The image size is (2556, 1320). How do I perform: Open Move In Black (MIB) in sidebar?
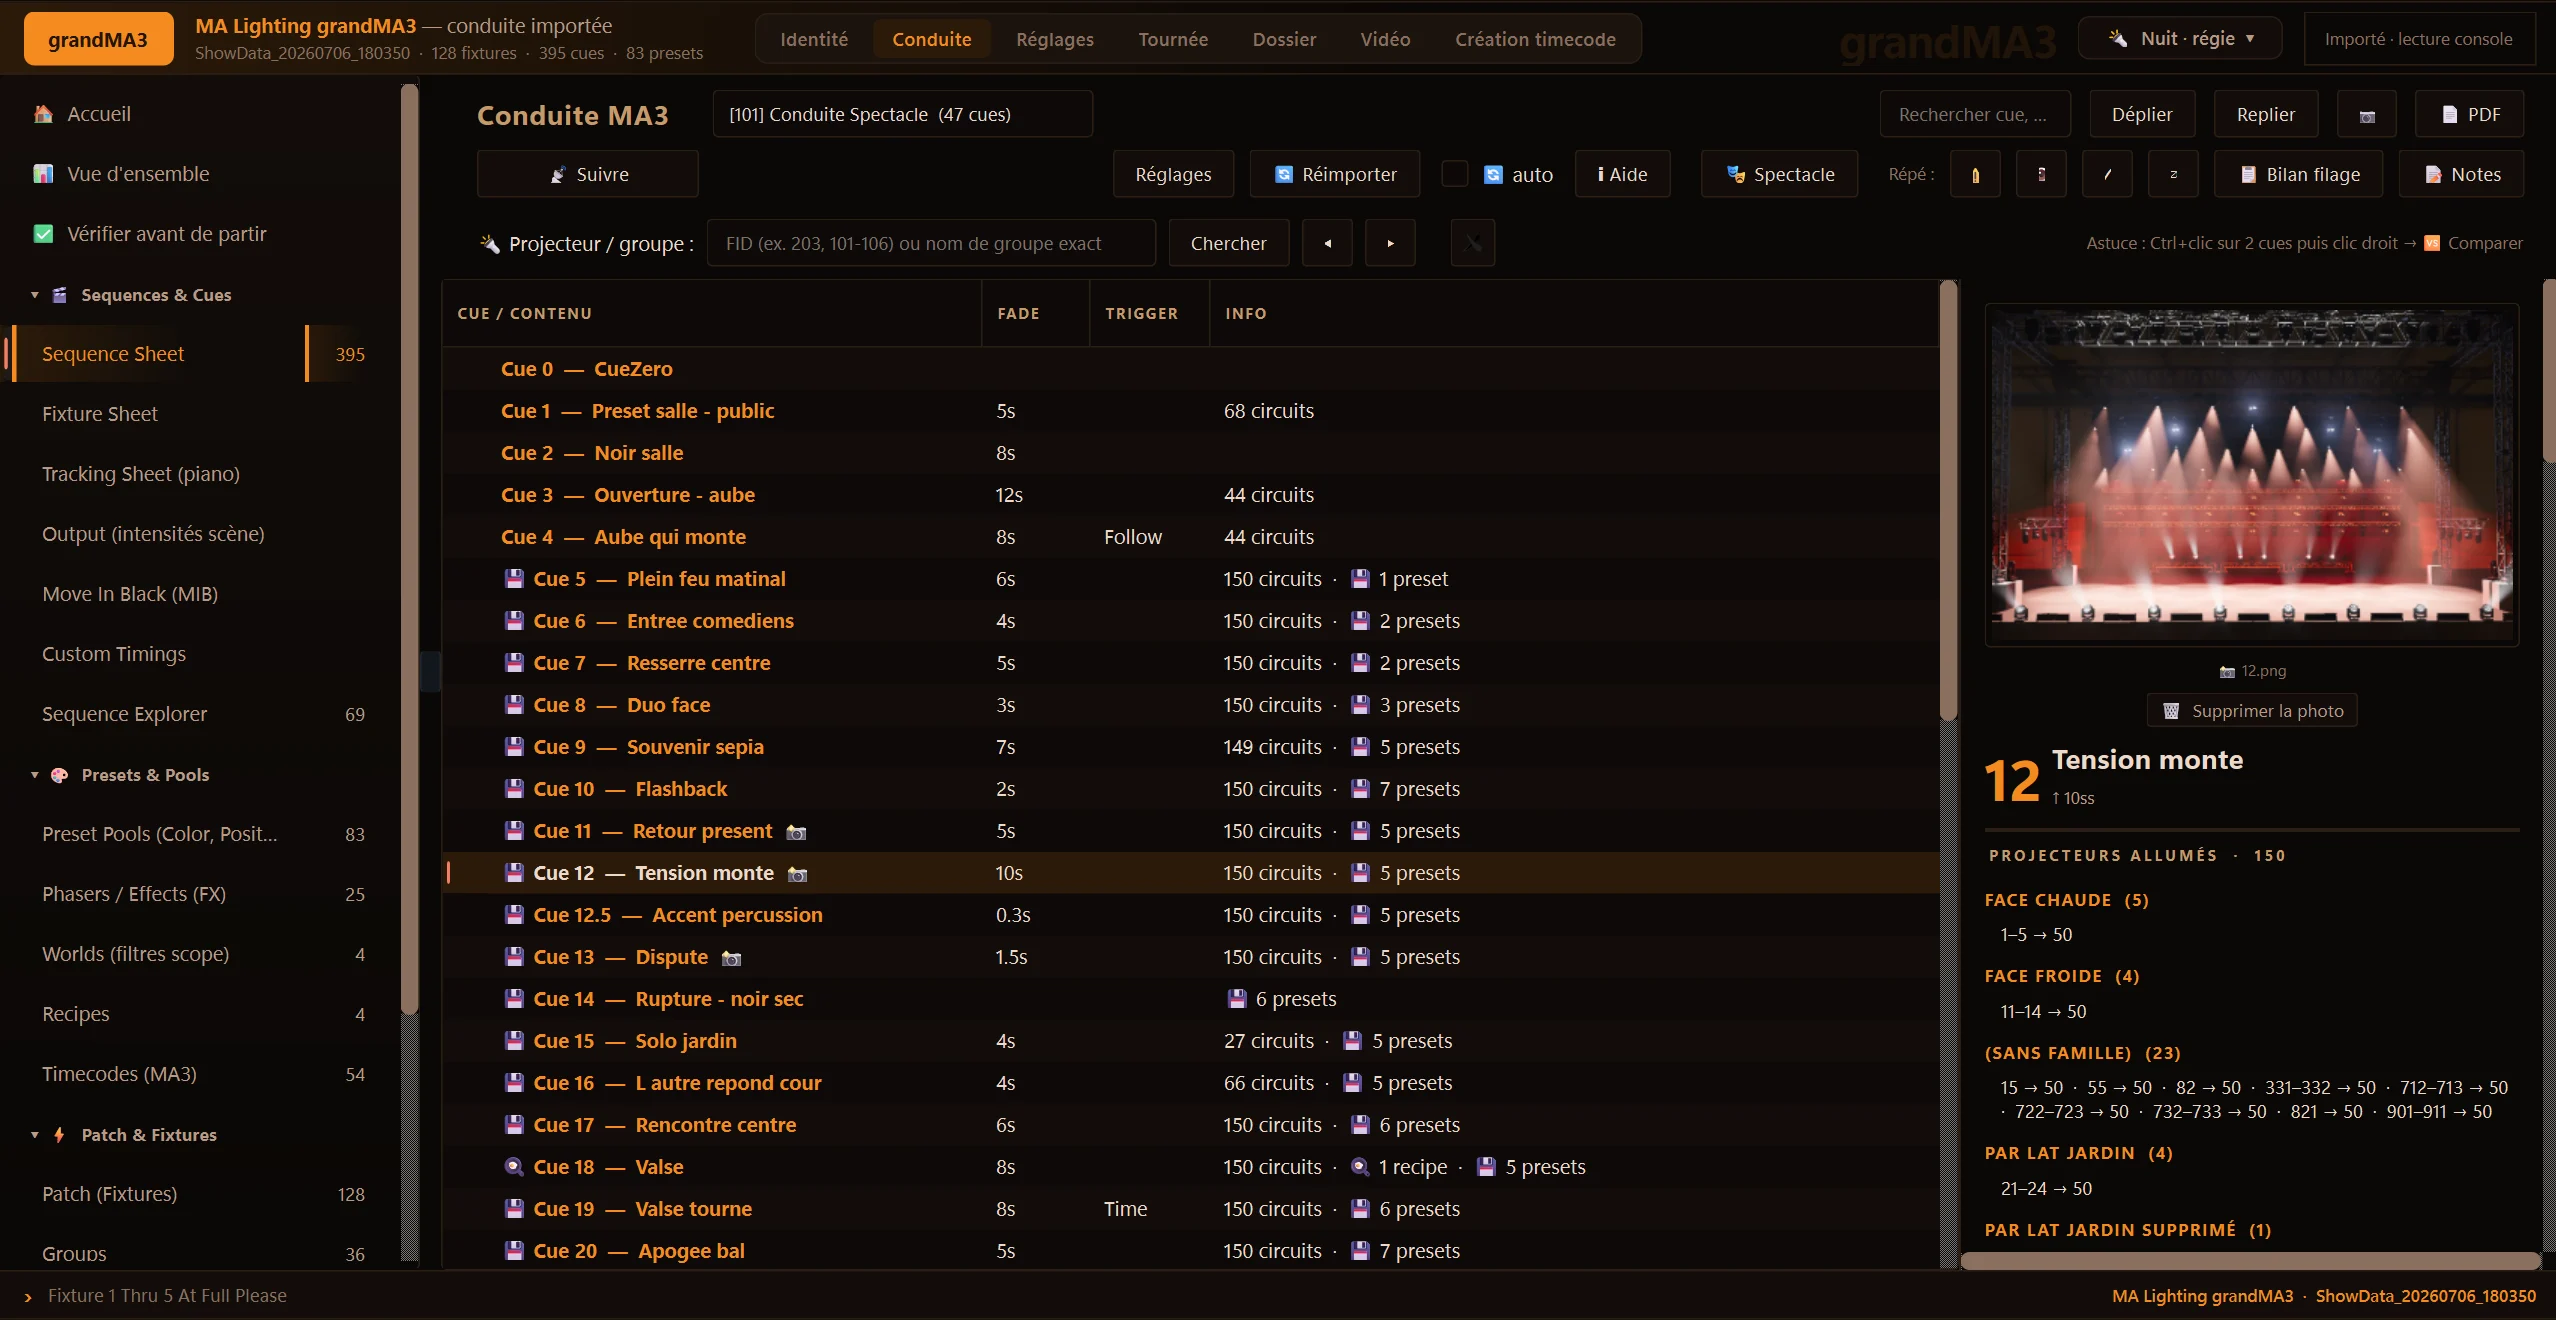tap(199, 594)
